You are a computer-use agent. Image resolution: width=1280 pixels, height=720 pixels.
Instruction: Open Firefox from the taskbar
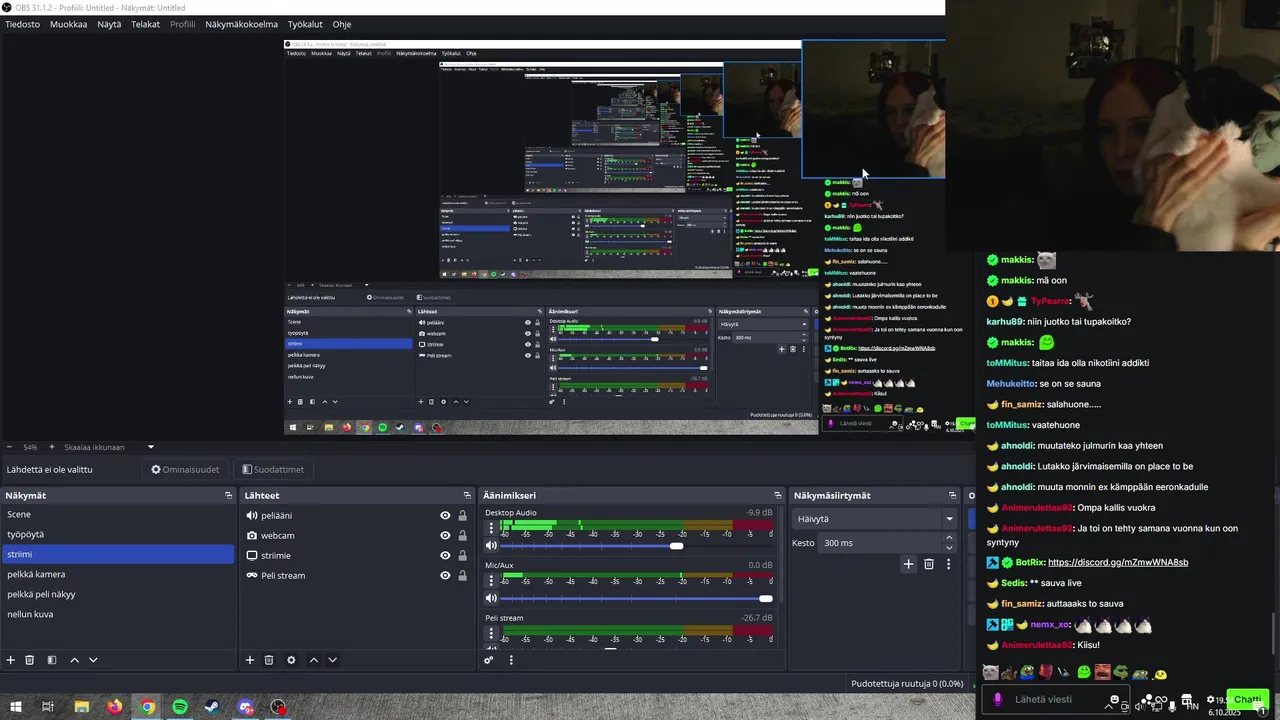pyautogui.click(x=115, y=707)
